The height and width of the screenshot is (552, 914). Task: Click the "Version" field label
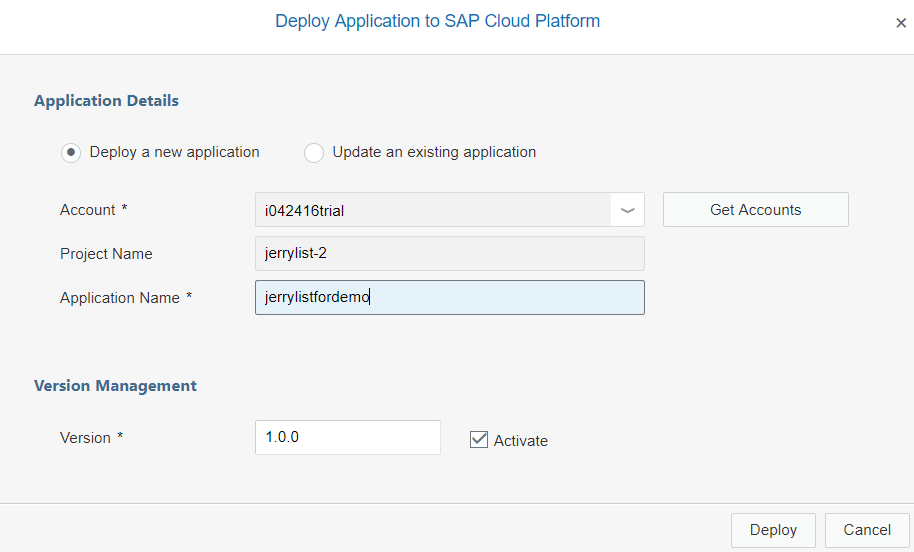(x=85, y=438)
